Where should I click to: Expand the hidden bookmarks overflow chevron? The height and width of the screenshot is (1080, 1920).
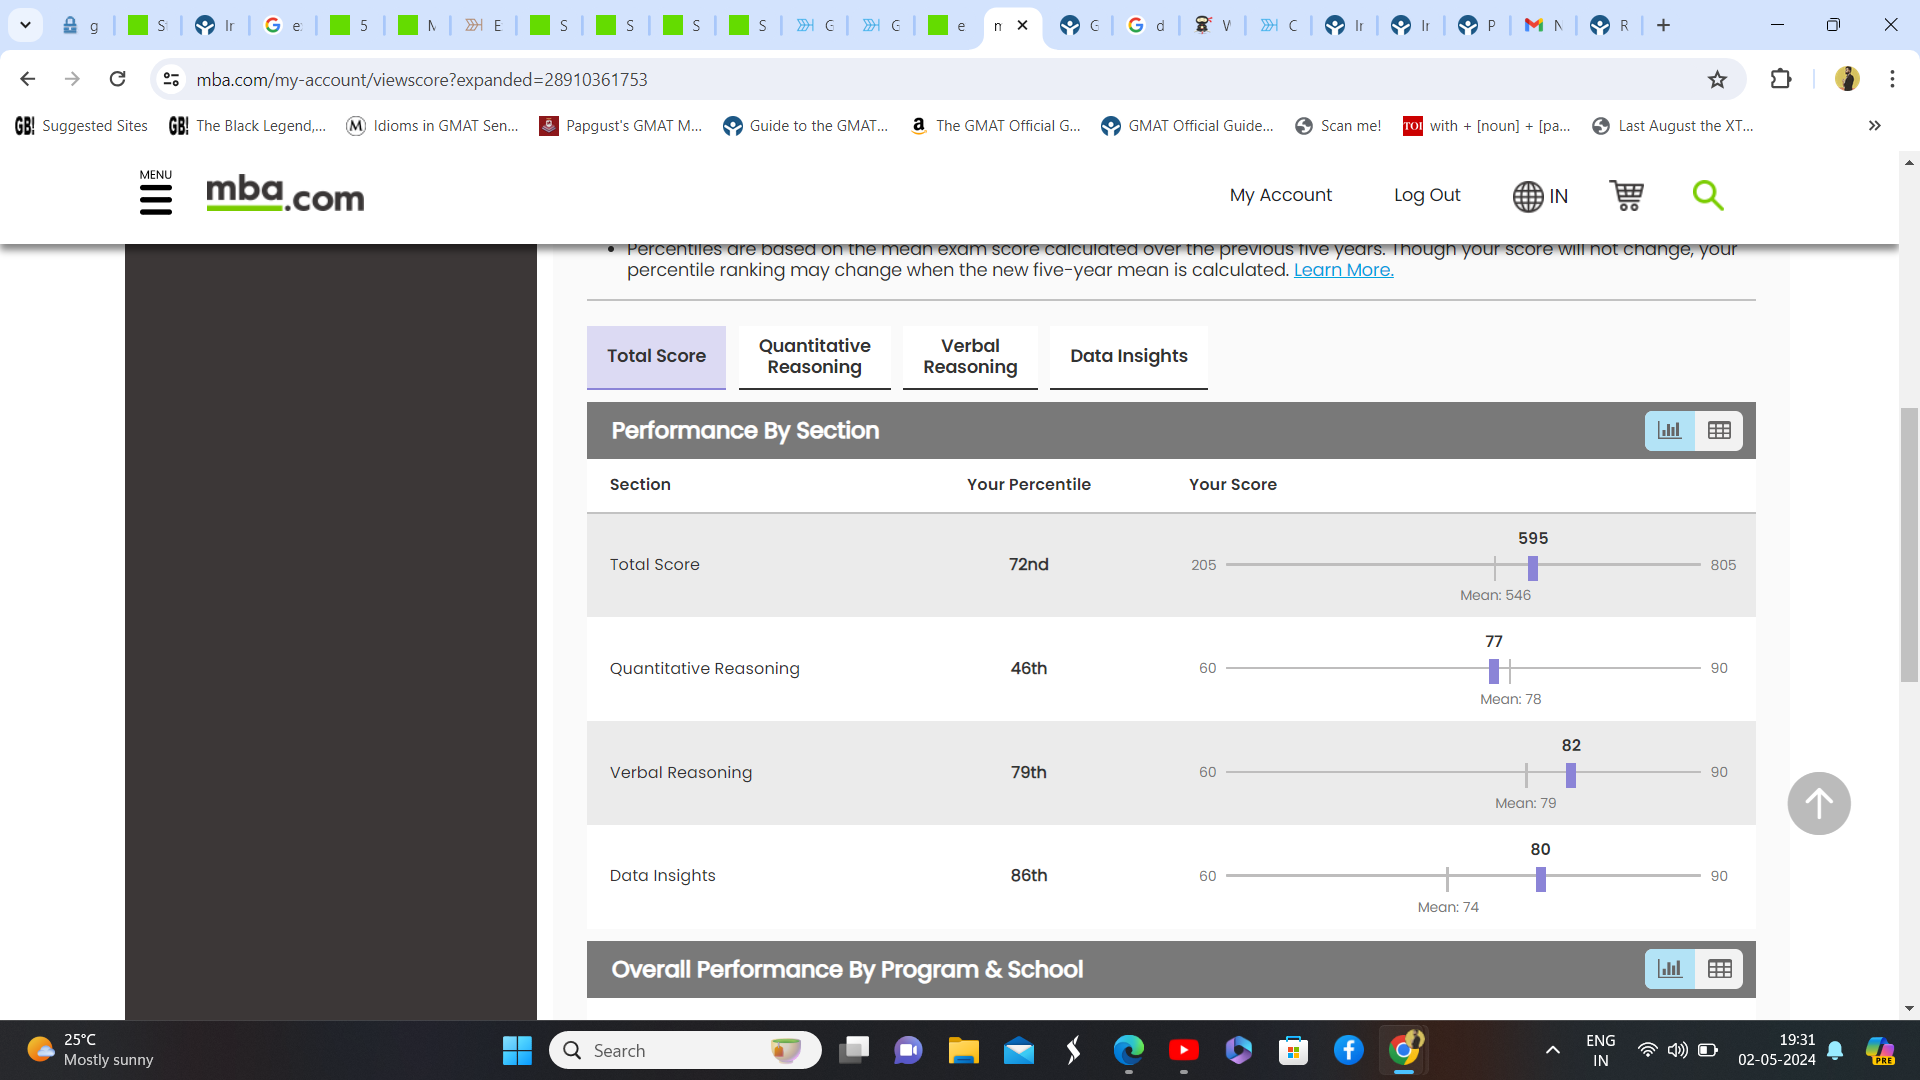1874,125
